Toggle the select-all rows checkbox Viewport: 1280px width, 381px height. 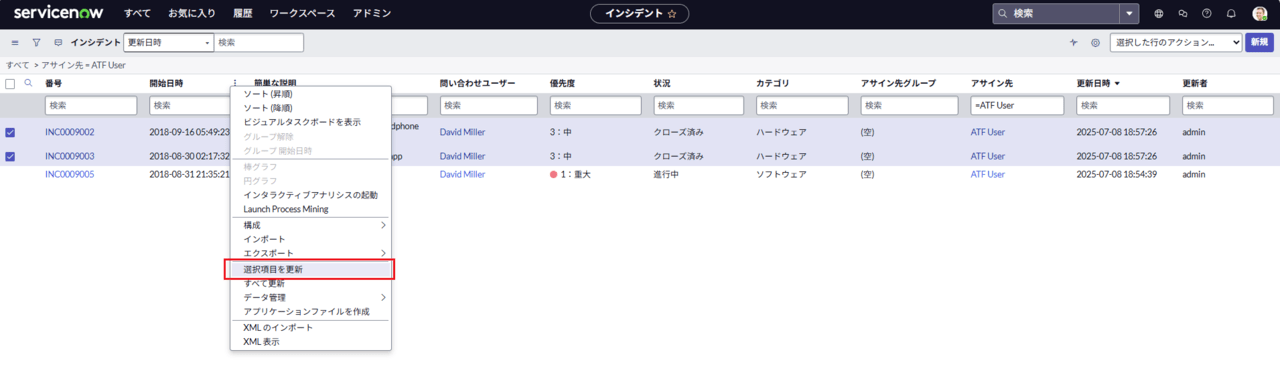(x=10, y=84)
